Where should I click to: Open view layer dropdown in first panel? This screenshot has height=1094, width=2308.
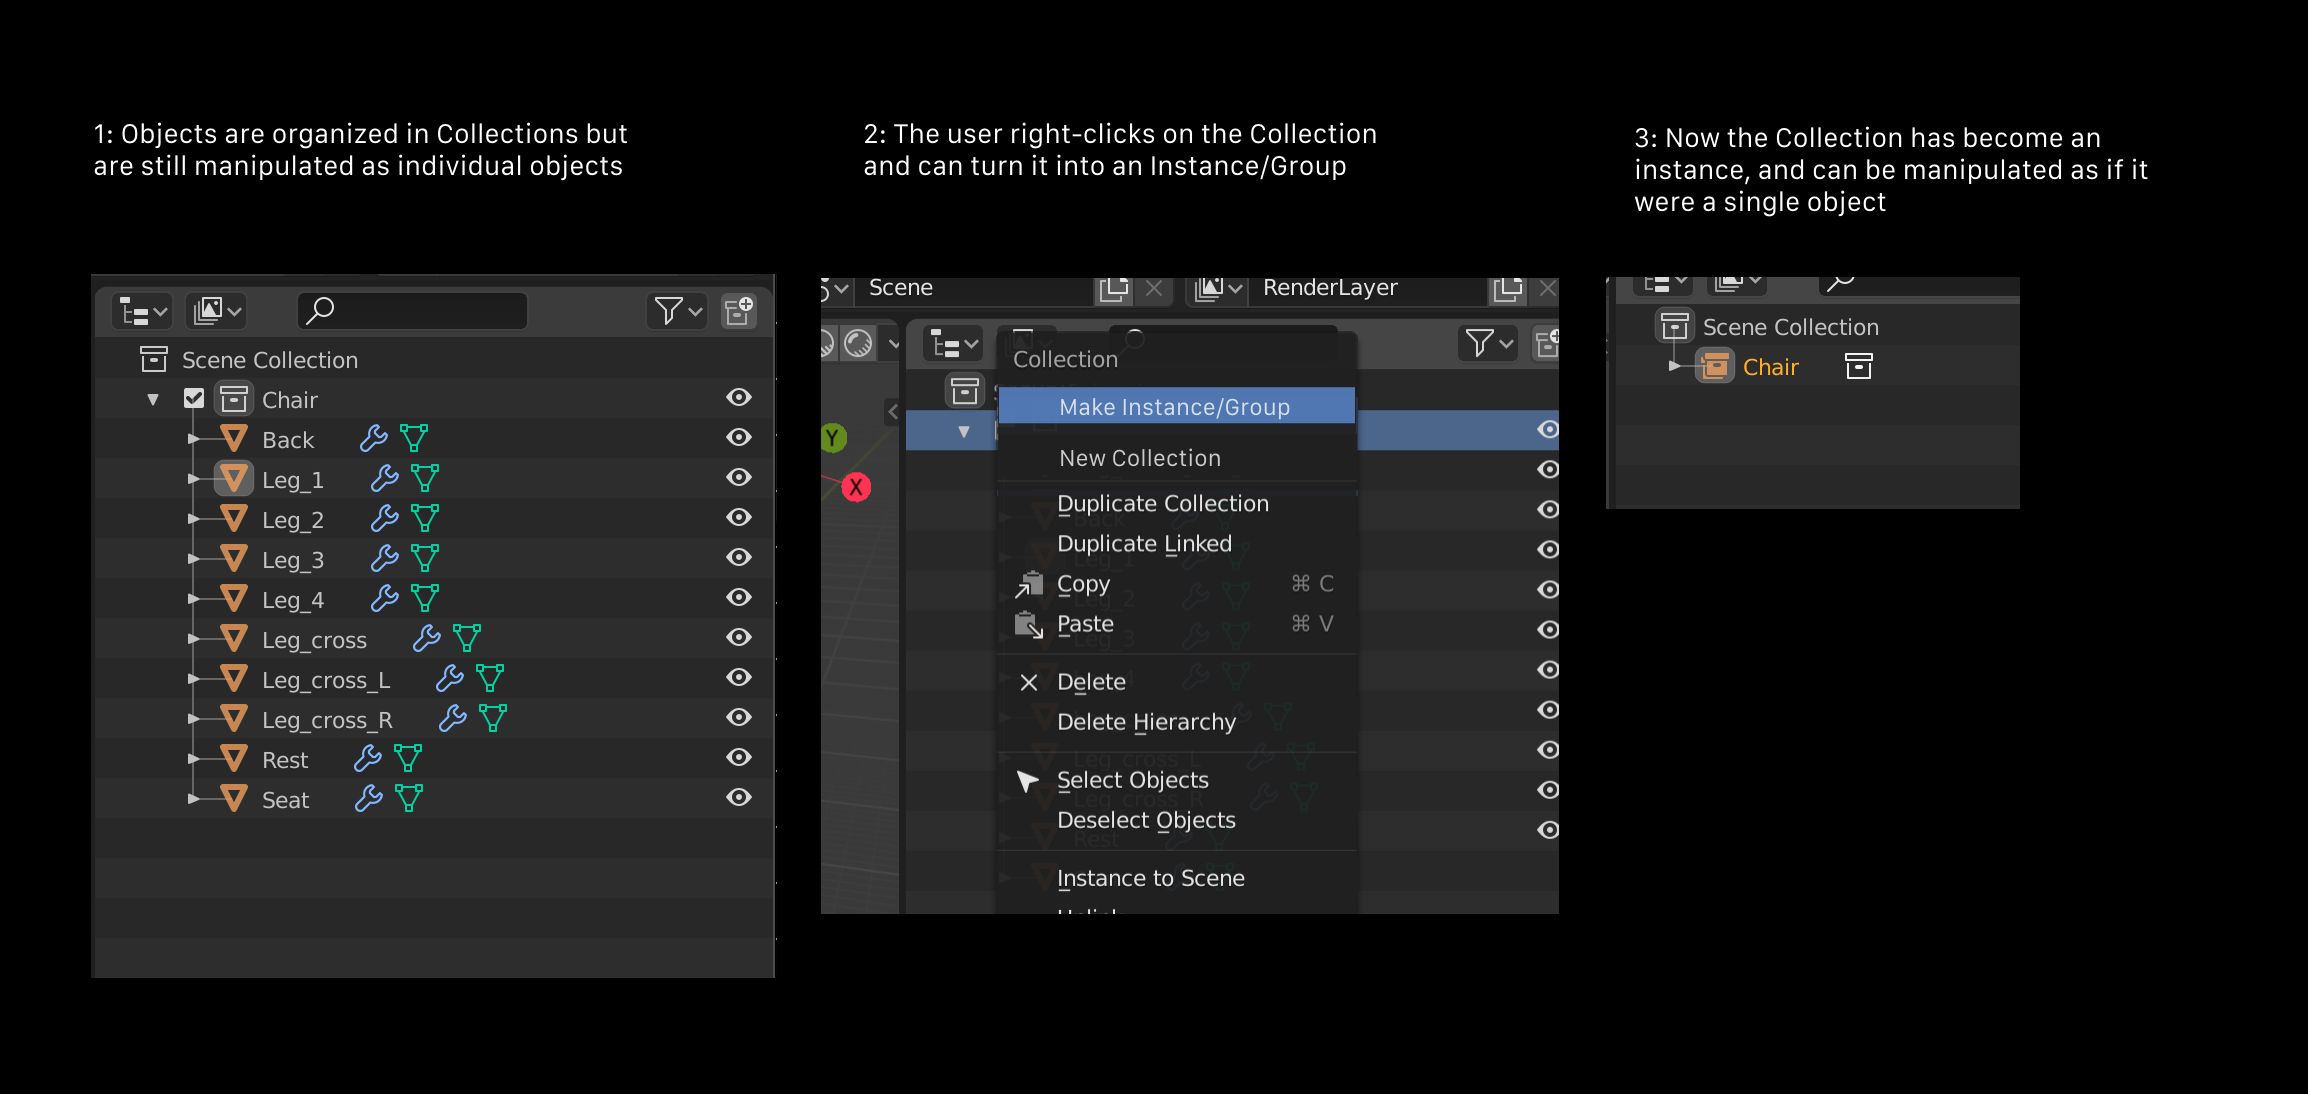[x=216, y=311]
